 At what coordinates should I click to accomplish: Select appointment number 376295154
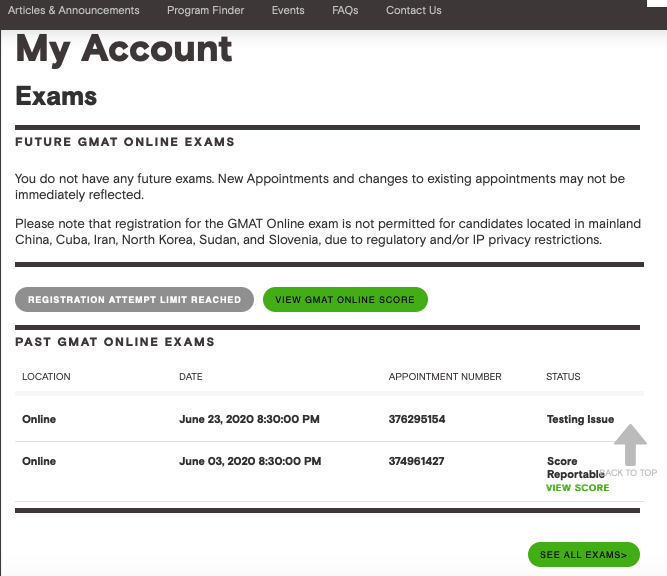tap(416, 419)
